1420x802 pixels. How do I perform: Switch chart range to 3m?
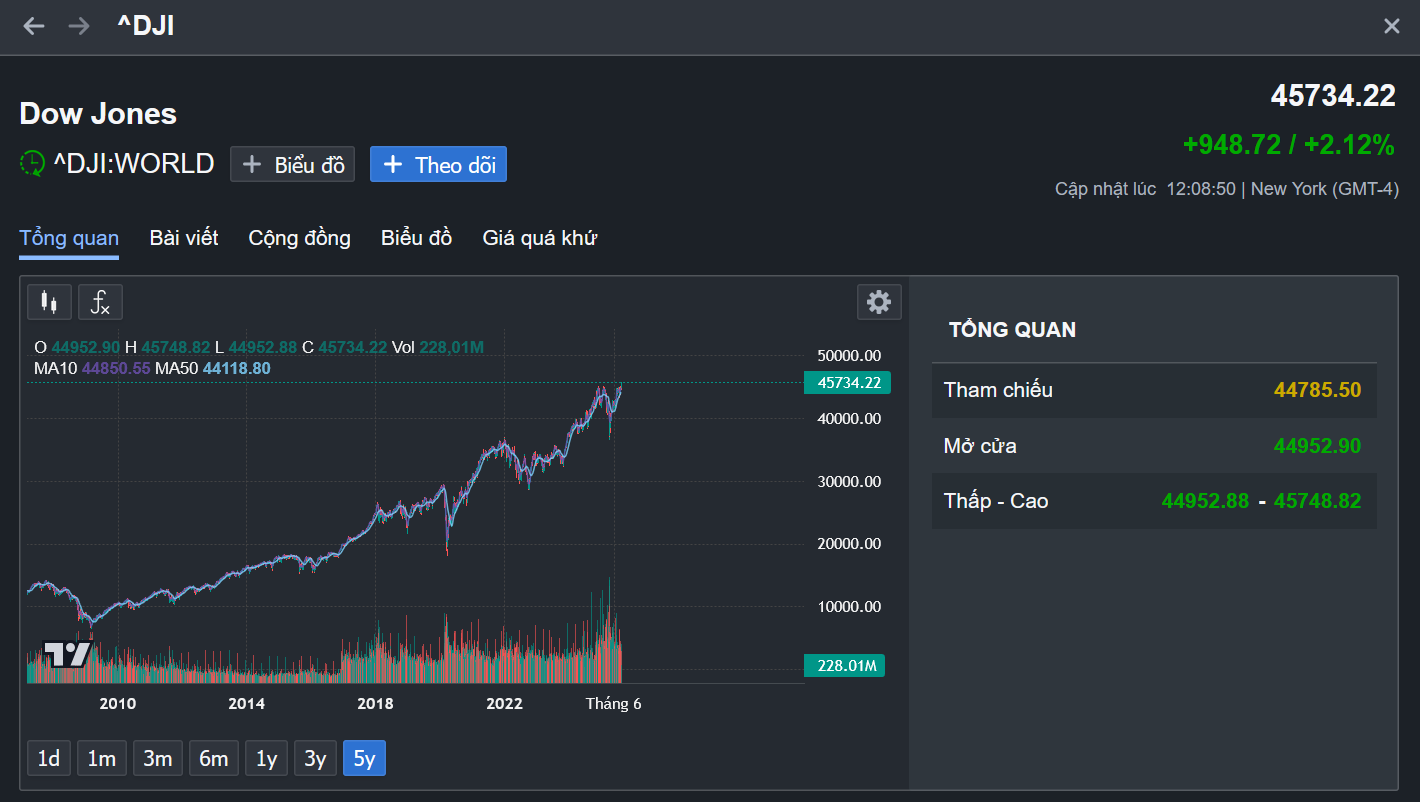(x=157, y=759)
